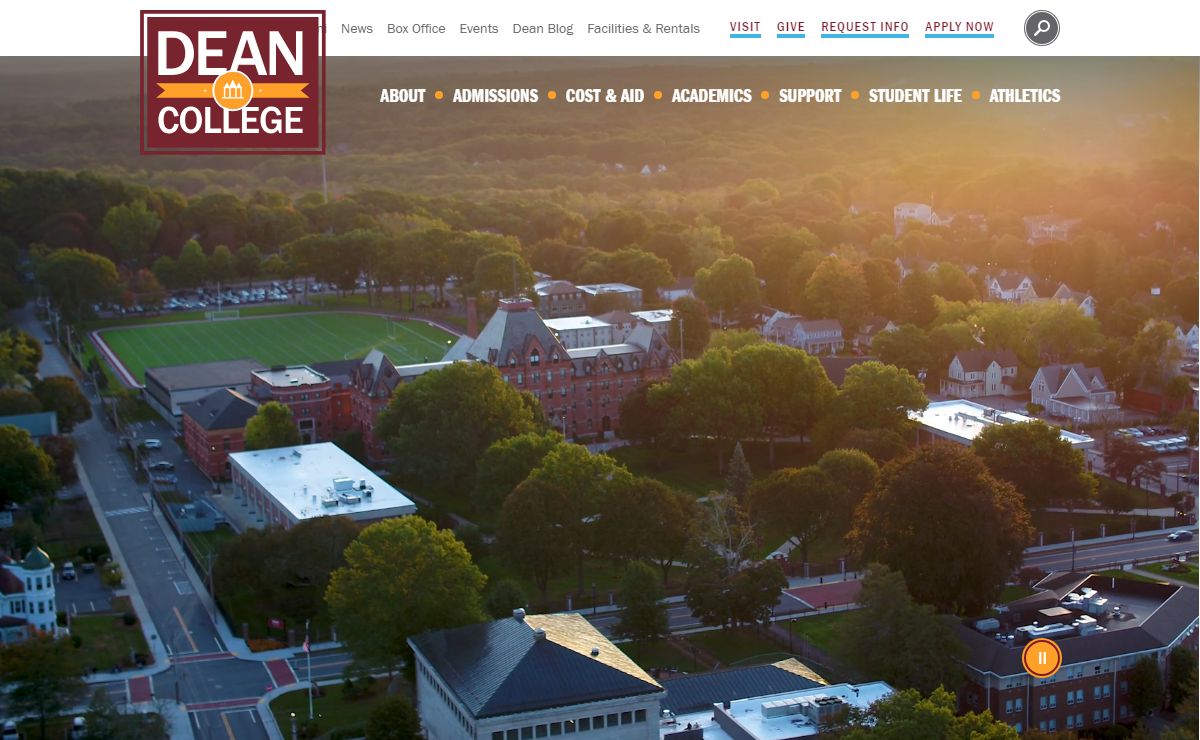1200x740 pixels.
Task: Open Facilities & Rentals page
Action: 644,28
